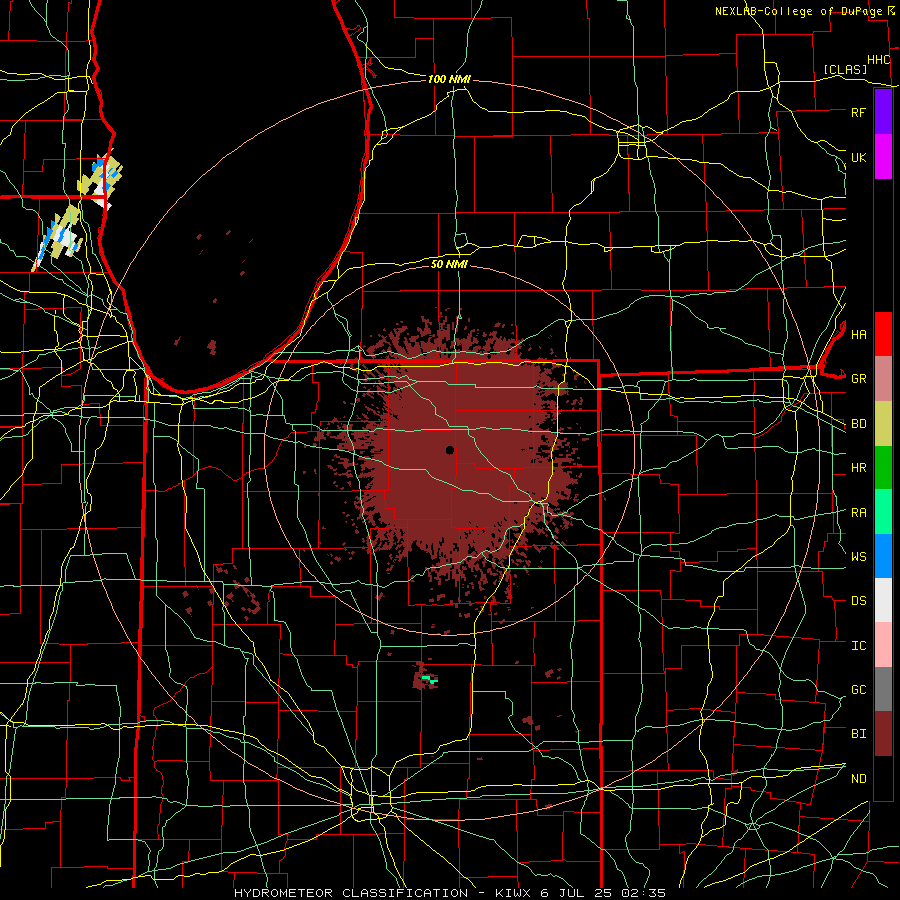Select the dusty pink GR legend swatch
This screenshot has height=900, width=900.
pos(883,379)
